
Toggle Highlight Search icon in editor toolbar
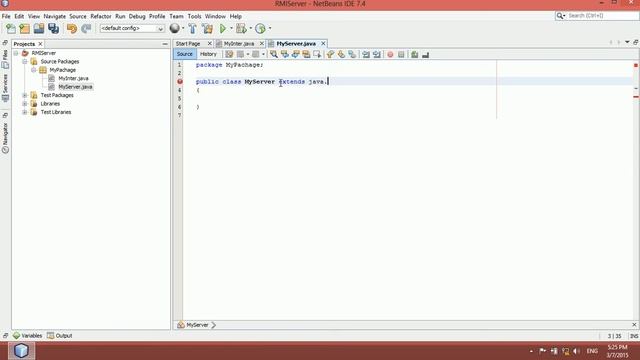click(x=306, y=54)
